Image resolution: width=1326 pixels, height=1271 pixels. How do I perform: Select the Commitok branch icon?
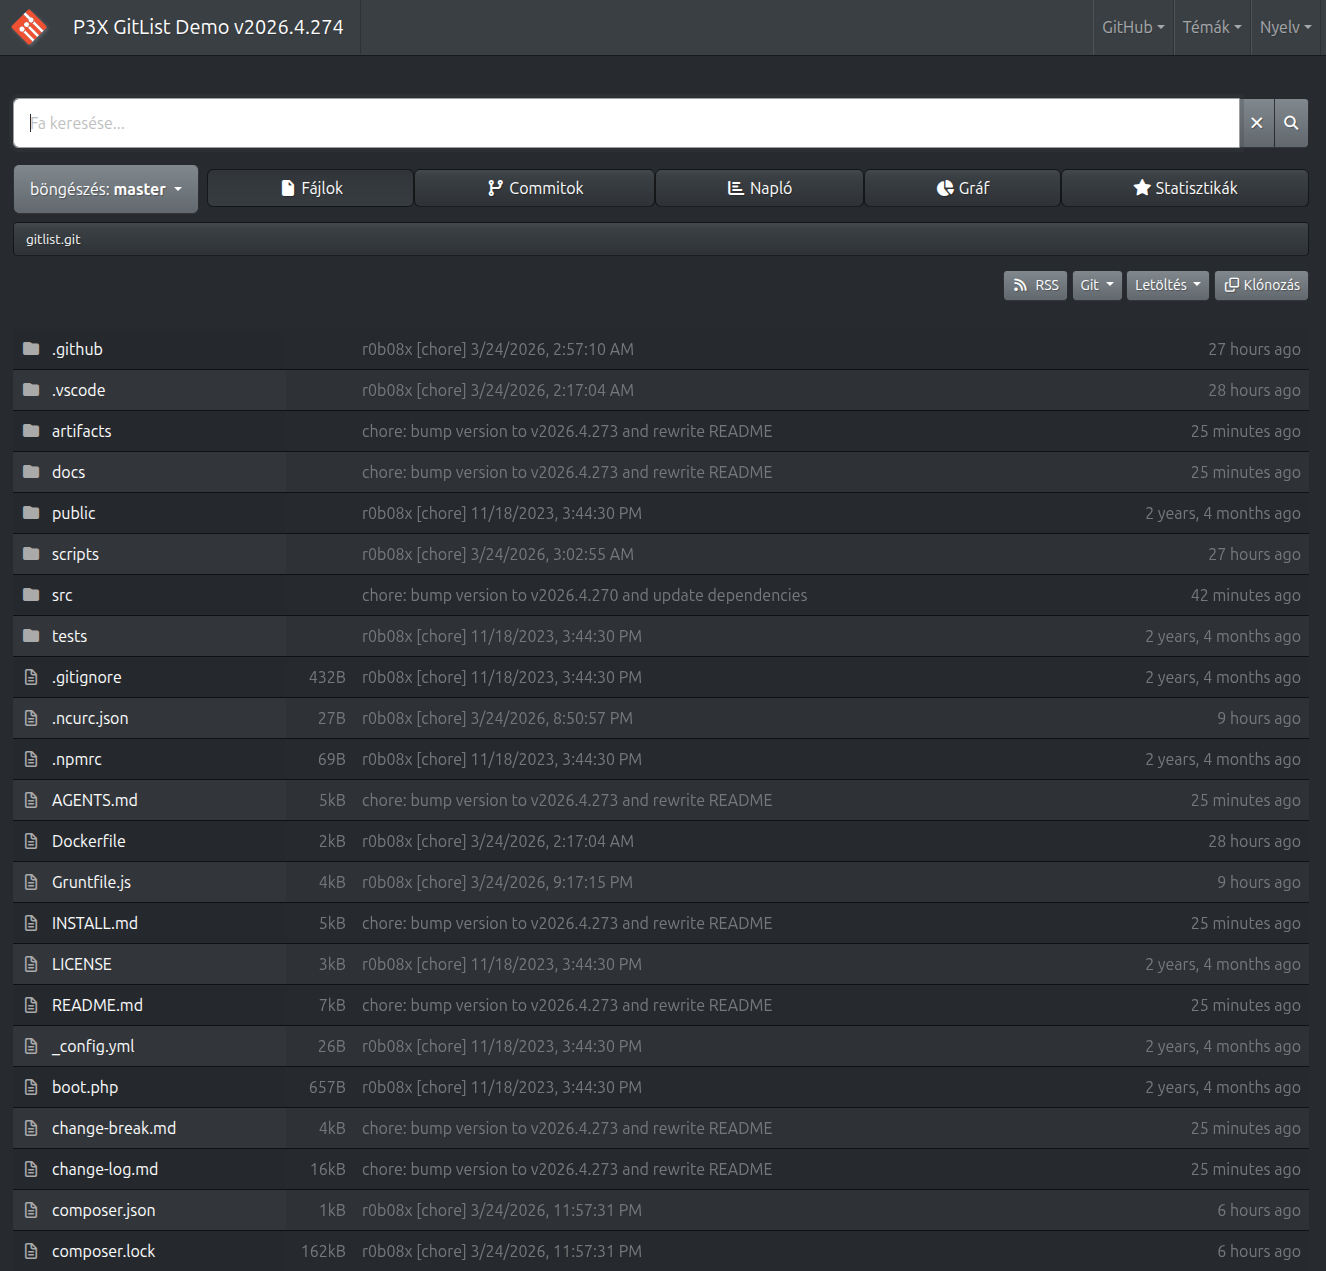click(495, 187)
